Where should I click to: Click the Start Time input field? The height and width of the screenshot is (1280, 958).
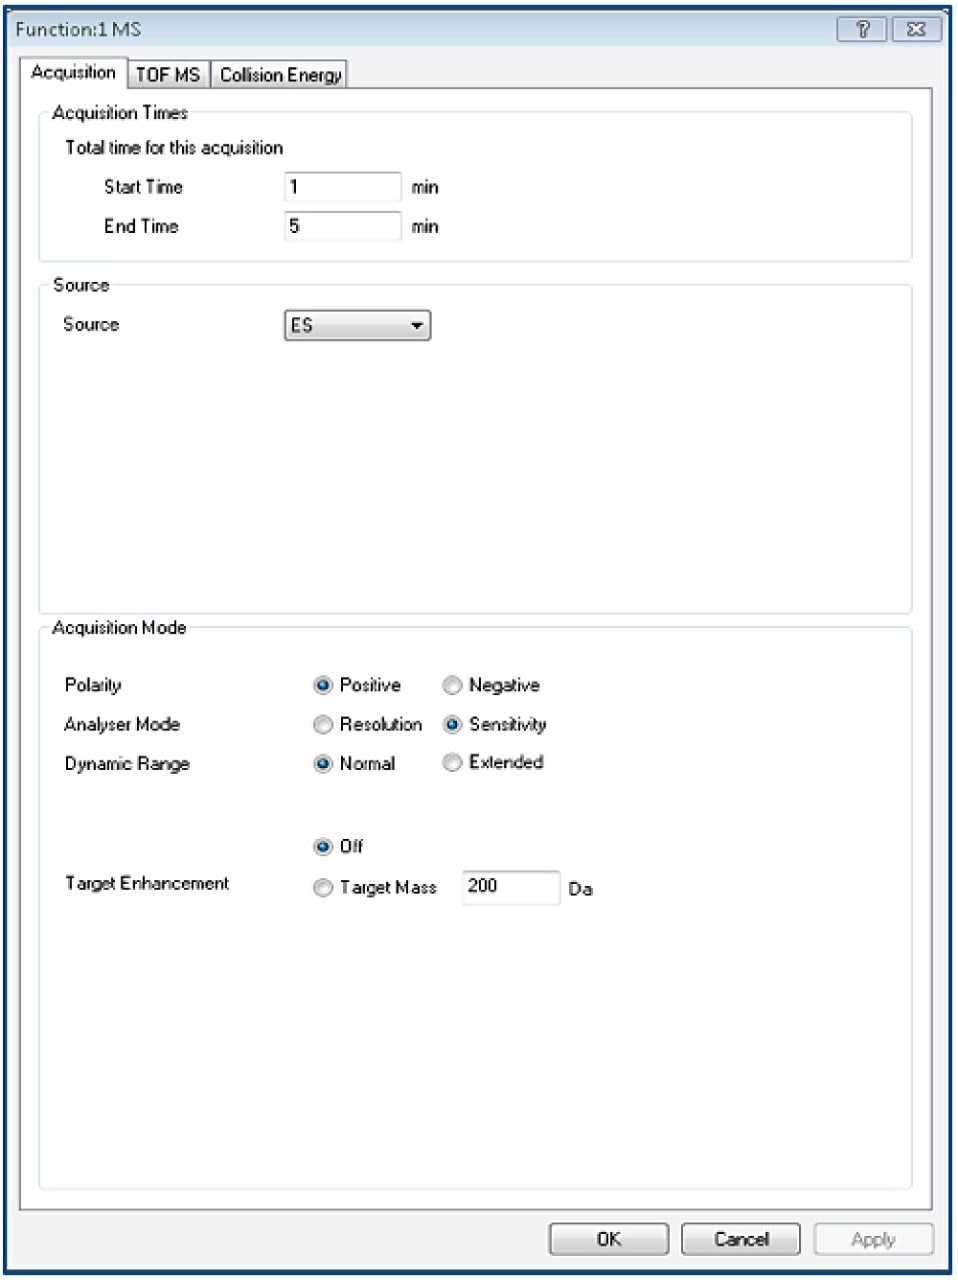[343, 187]
